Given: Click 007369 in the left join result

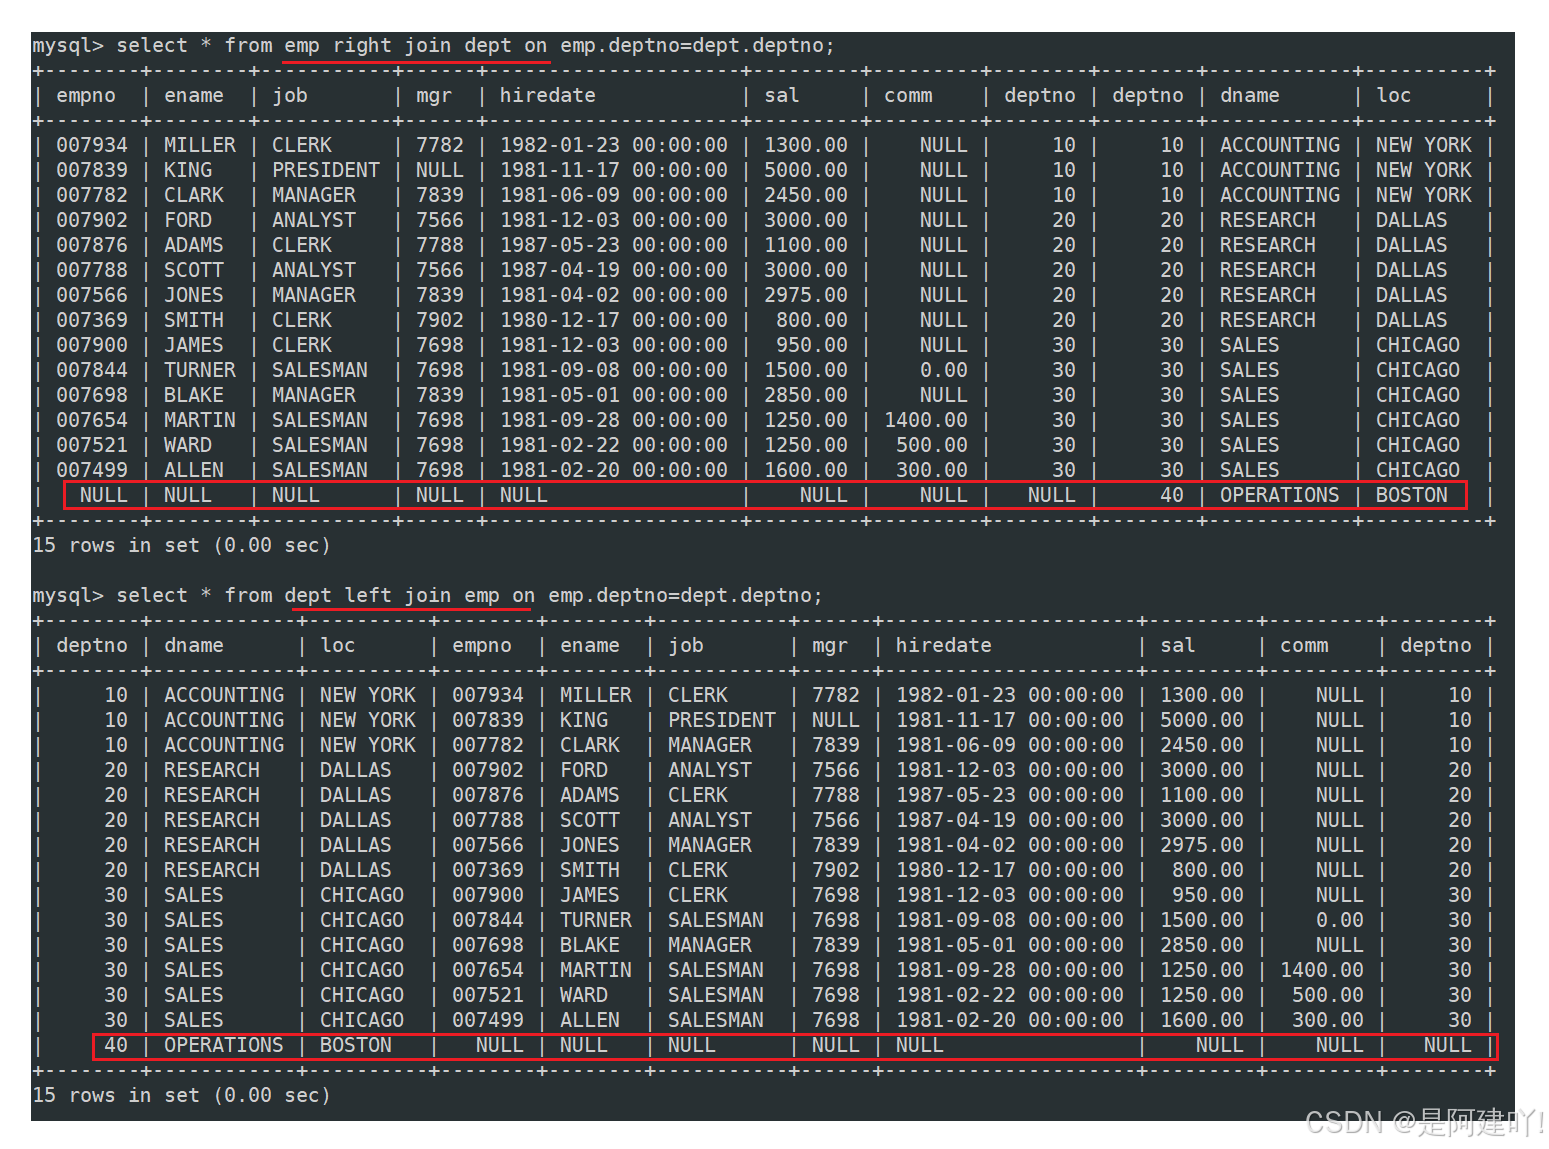Looking at the screenshot, I should (488, 871).
